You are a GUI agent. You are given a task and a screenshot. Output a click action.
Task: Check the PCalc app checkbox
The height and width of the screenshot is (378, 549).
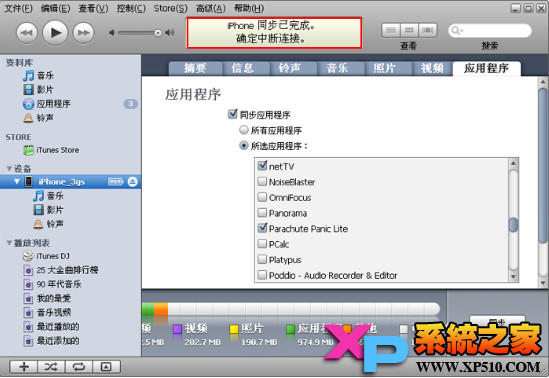point(262,244)
